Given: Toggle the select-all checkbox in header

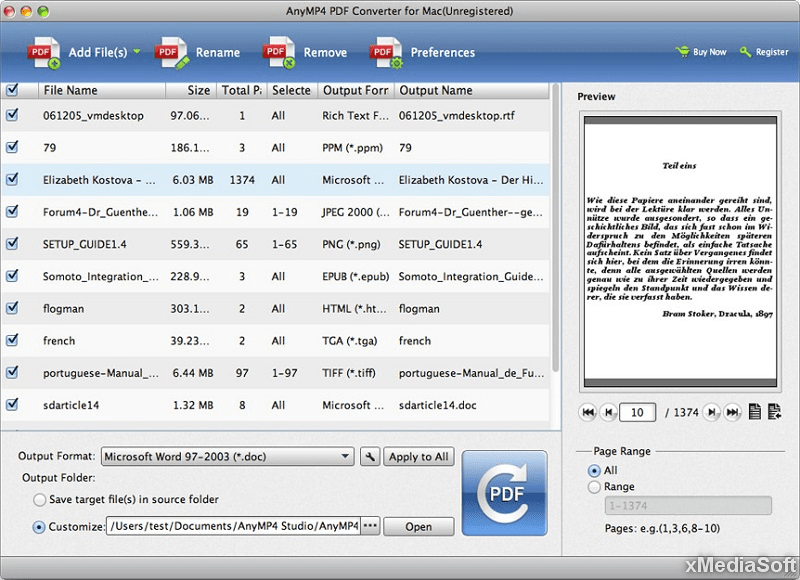Looking at the screenshot, I should click(x=12, y=90).
